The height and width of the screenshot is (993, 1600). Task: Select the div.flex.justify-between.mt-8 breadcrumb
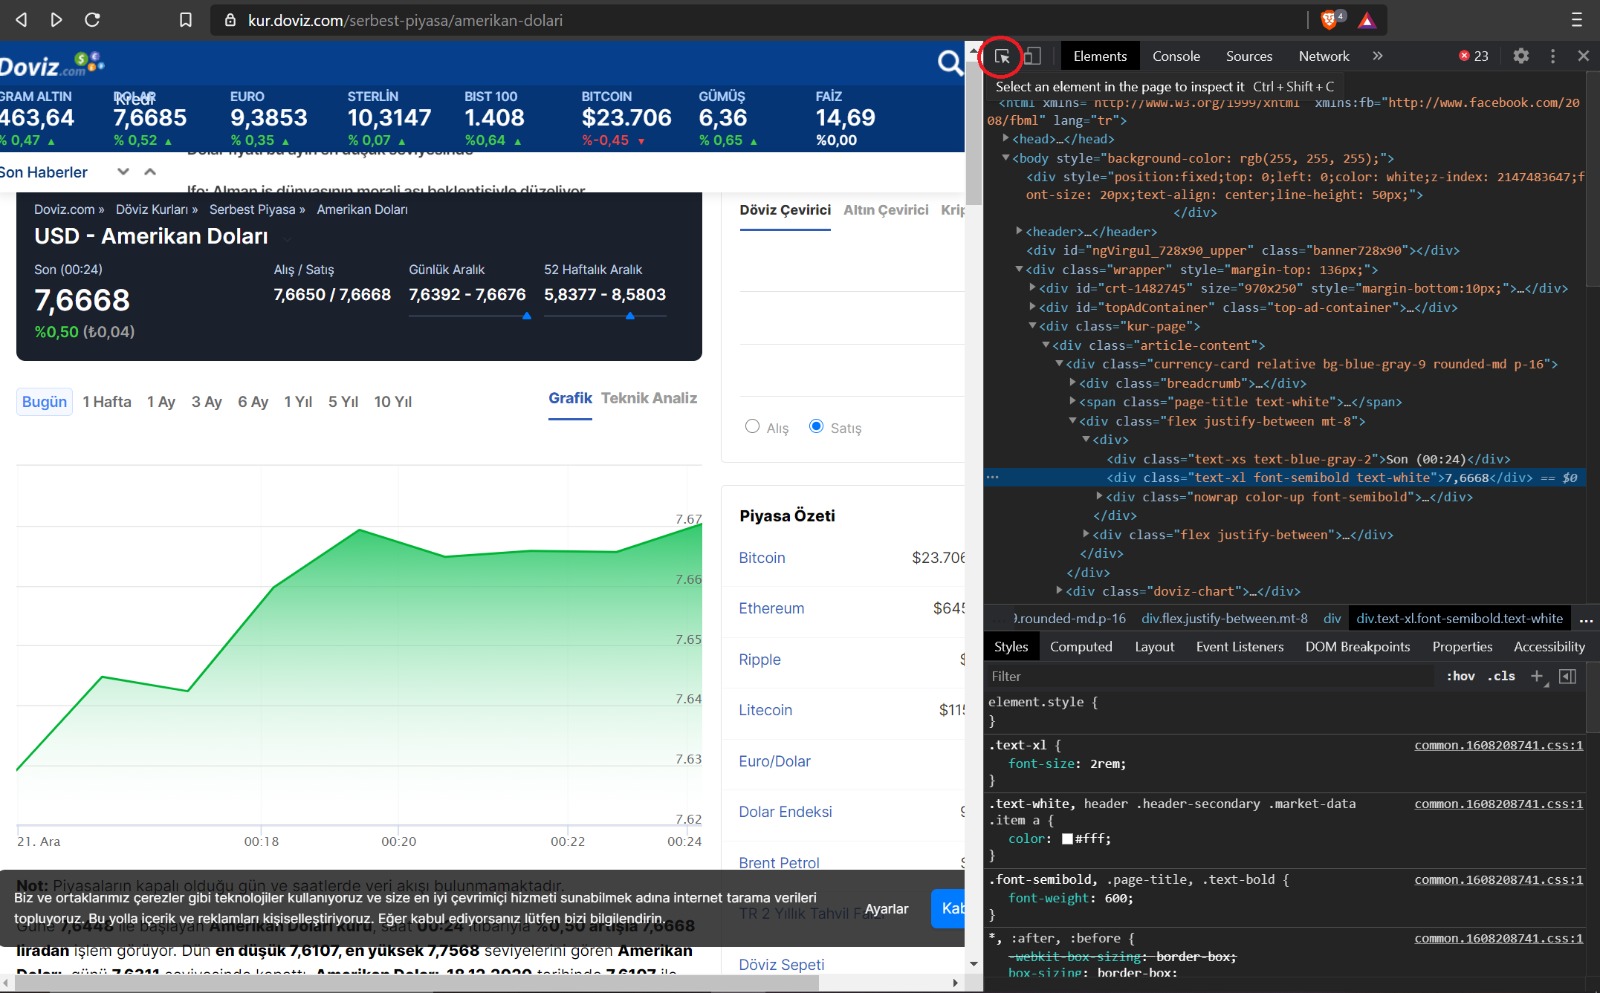click(1224, 619)
